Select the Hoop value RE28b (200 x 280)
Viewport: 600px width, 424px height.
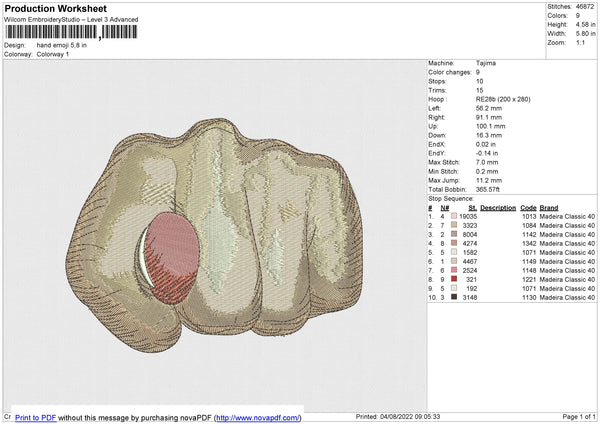click(503, 99)
